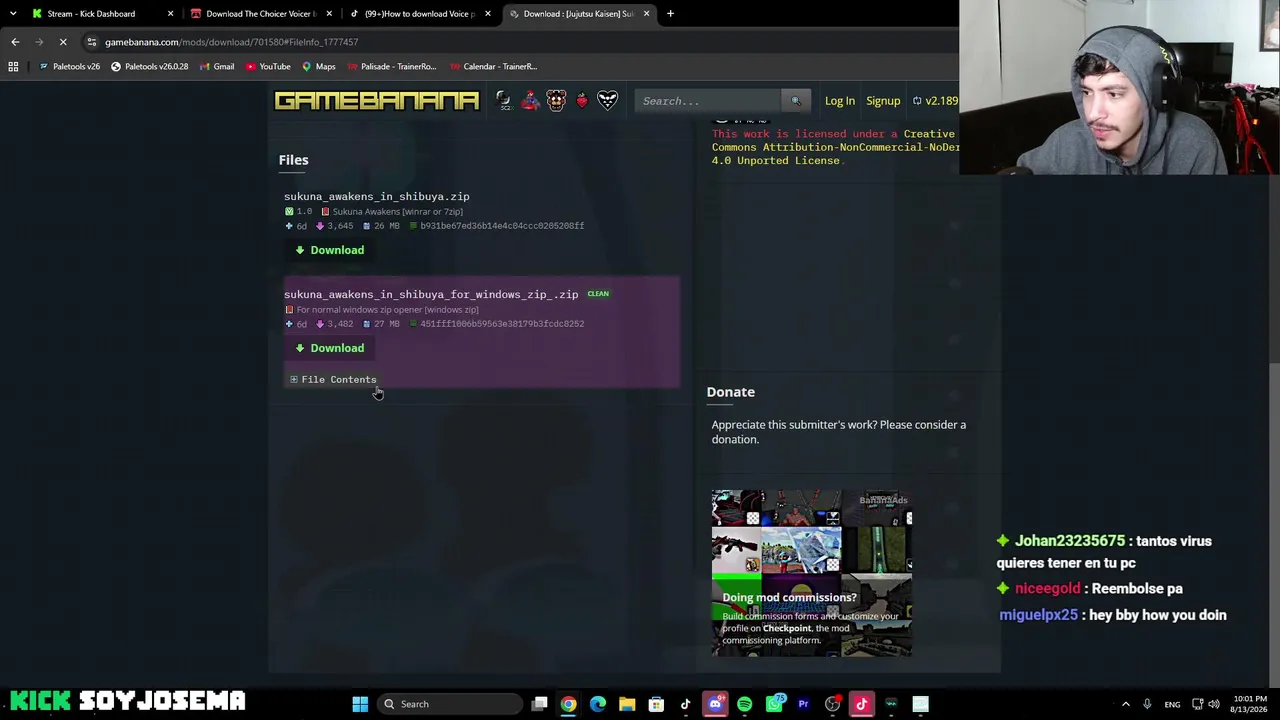Open a new browser tab
Viewport: 1280px width, 720px height.
click(x=670, y=14)
